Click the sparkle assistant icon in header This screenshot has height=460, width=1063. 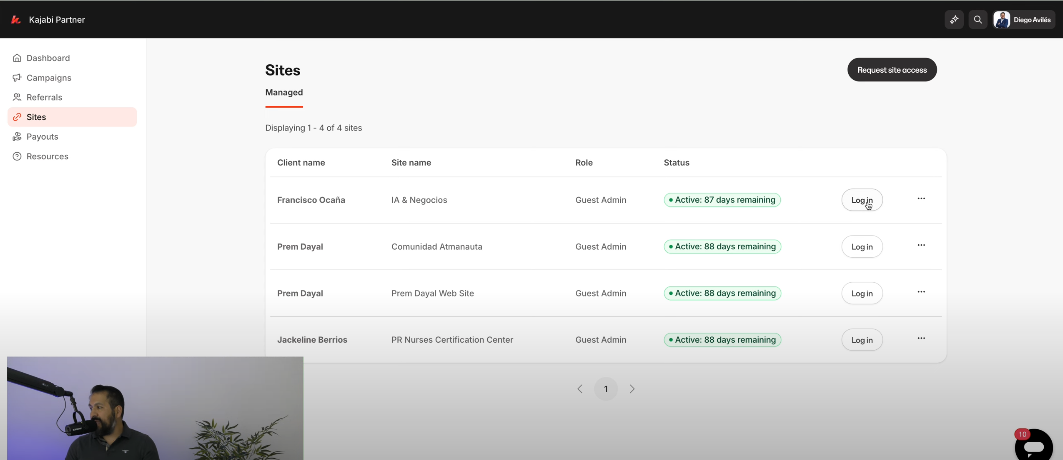954,19
